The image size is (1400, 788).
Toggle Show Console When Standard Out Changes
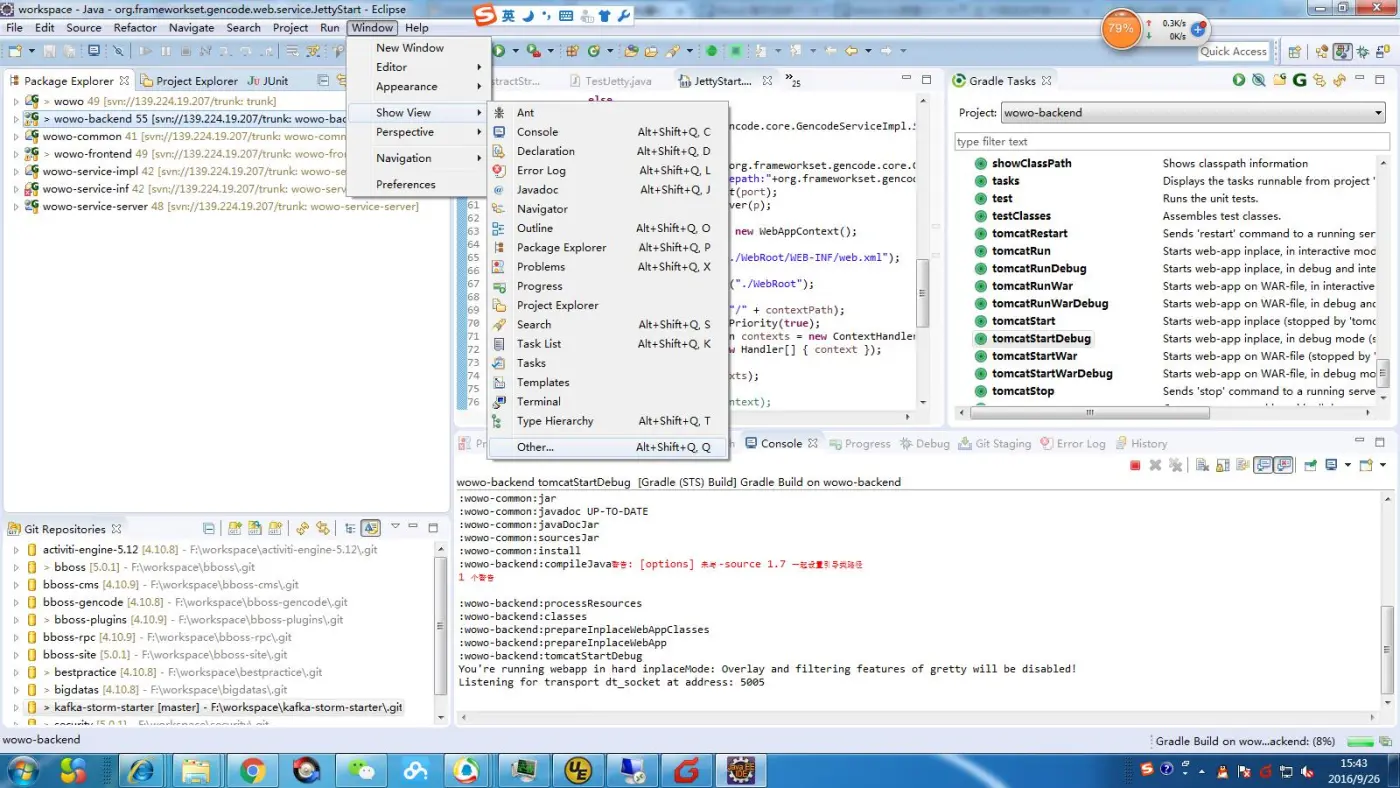click(1264, 465)
